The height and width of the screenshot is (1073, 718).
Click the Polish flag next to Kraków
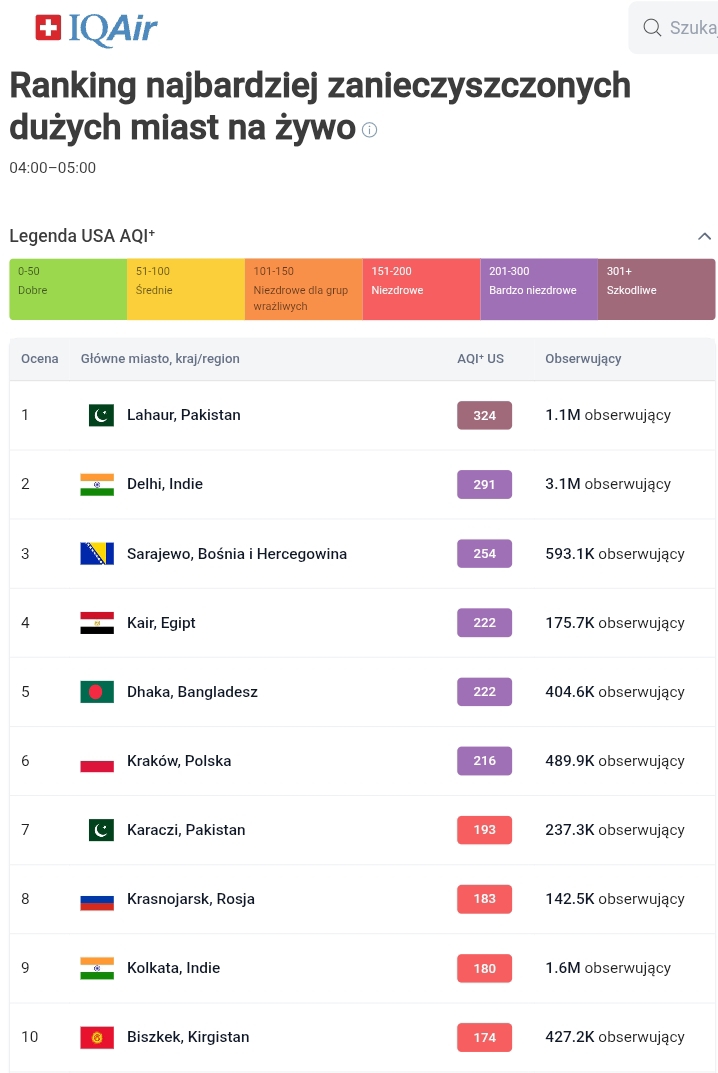pos(97,761)
